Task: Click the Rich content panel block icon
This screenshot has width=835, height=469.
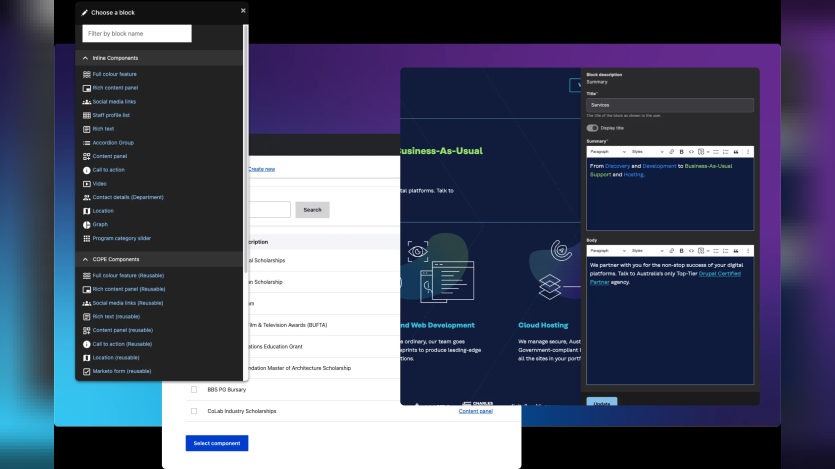Action: [86, 88]
